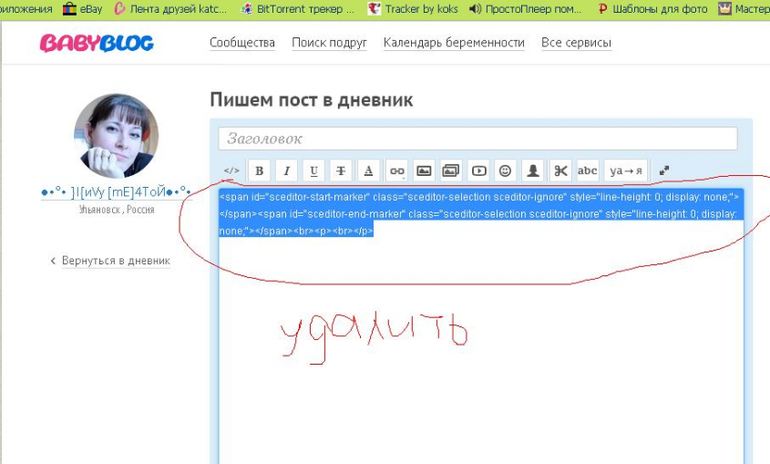The width and height of the screenshot is (770, 464).
Task: Click the Пишем пост в дневник heading
Action: (x=311, y=100)
